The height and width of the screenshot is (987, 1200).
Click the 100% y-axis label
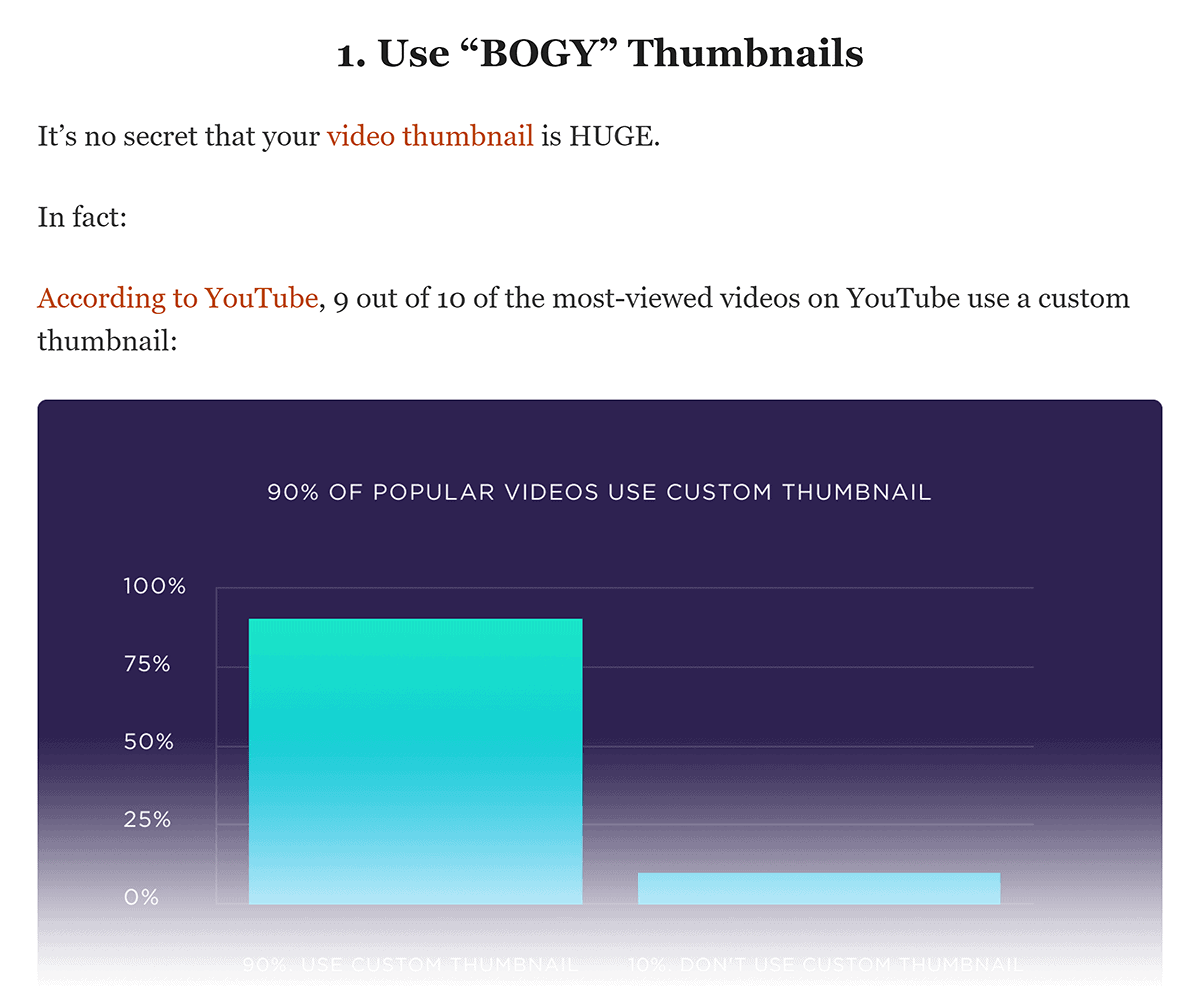coord(155,587)
